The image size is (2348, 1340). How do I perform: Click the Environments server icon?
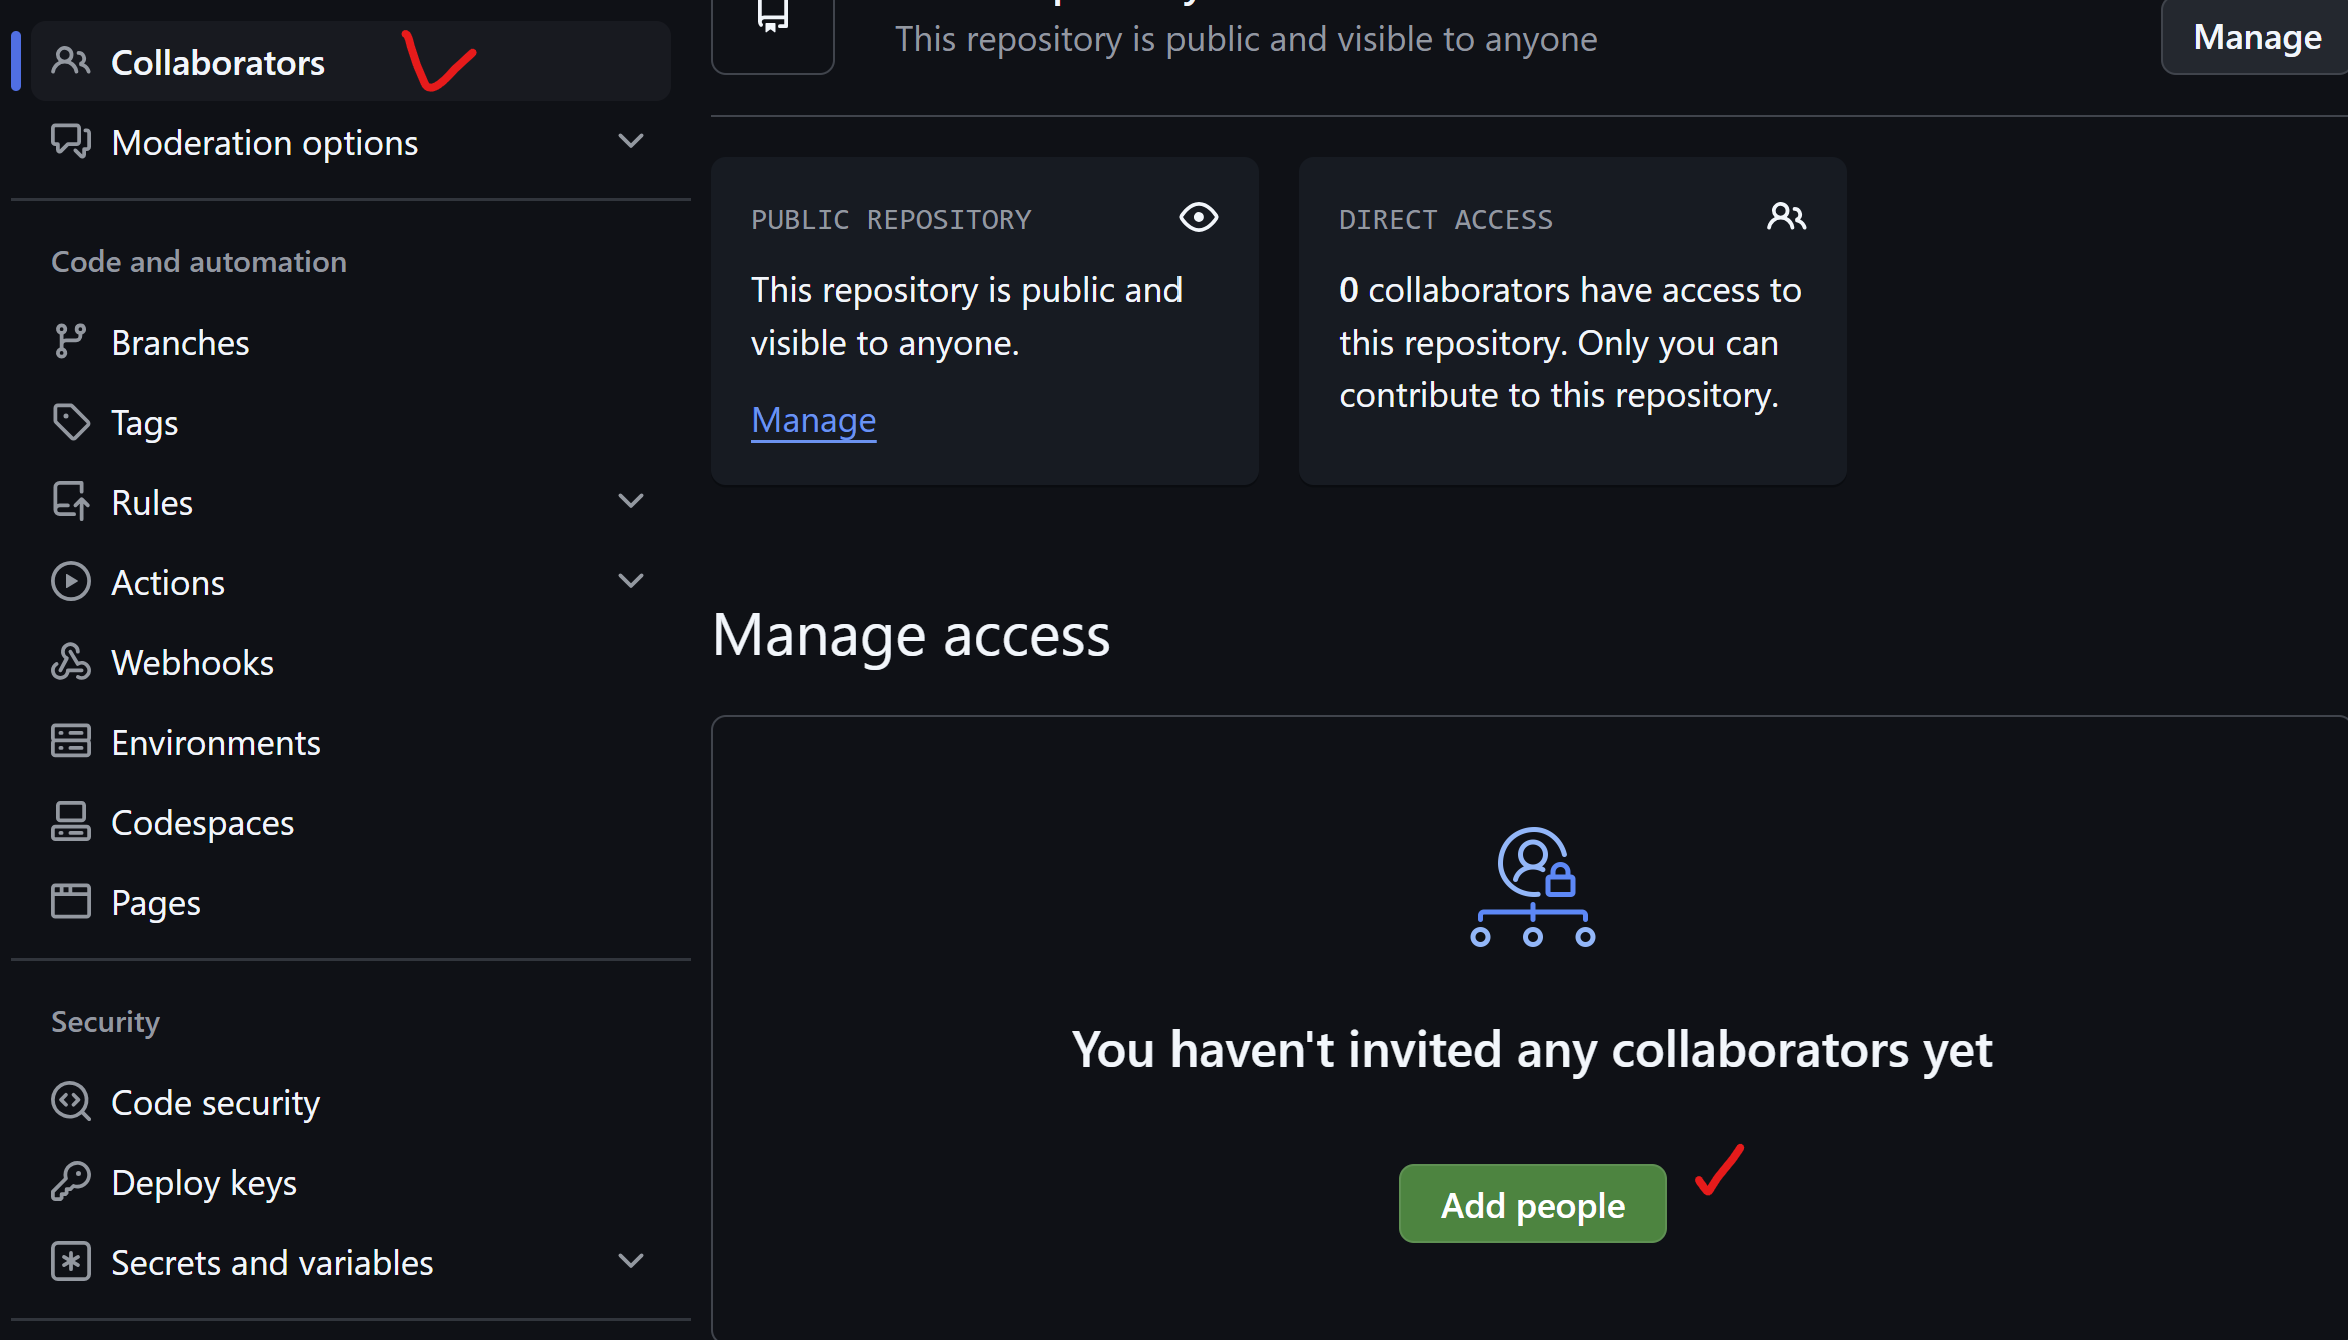pos(70,742)
